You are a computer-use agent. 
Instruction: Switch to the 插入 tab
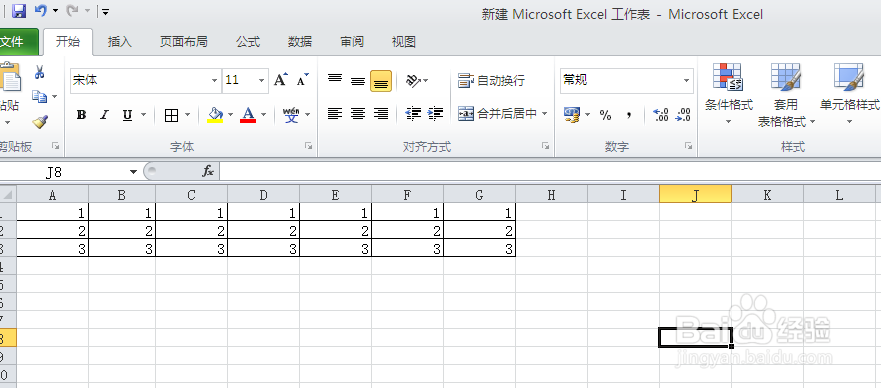click(x=120, y=42)
